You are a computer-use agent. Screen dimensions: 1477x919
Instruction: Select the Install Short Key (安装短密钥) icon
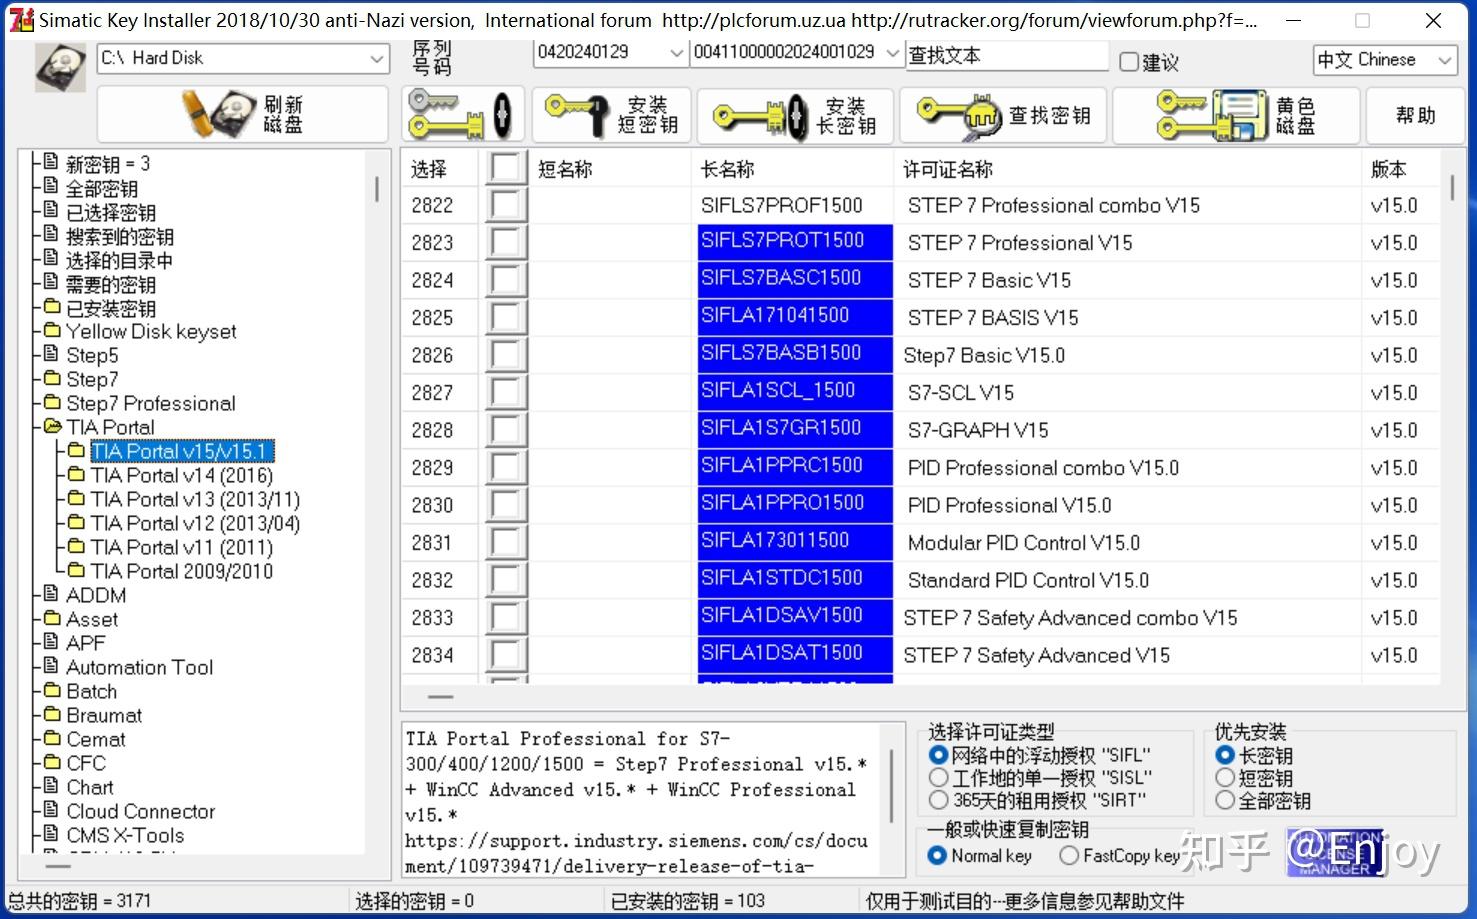click(610, 114)
